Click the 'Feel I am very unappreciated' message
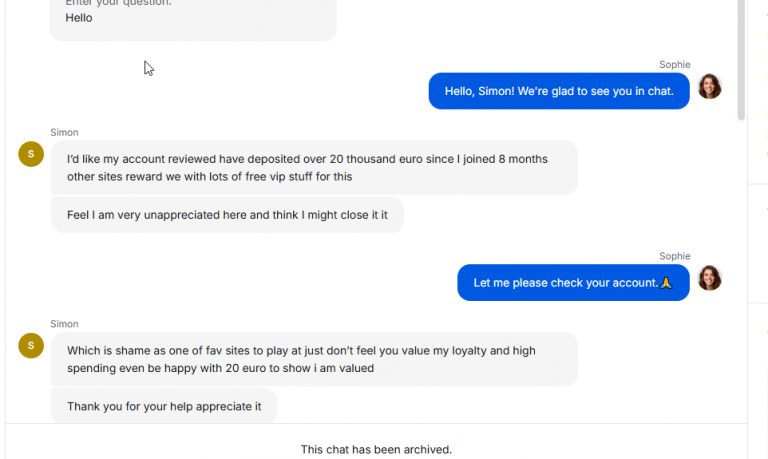The height and width of the screenshot is (459, 768). (227, 215)
